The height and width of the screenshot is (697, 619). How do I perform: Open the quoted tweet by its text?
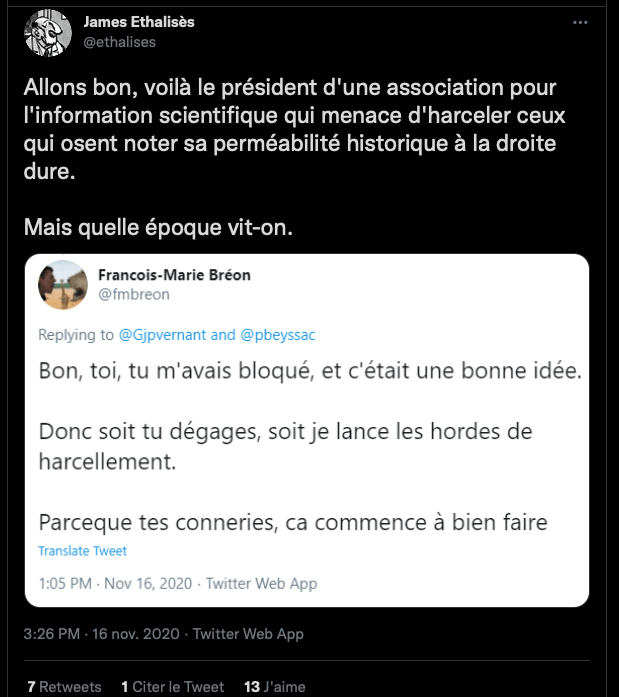coord(310,447)
